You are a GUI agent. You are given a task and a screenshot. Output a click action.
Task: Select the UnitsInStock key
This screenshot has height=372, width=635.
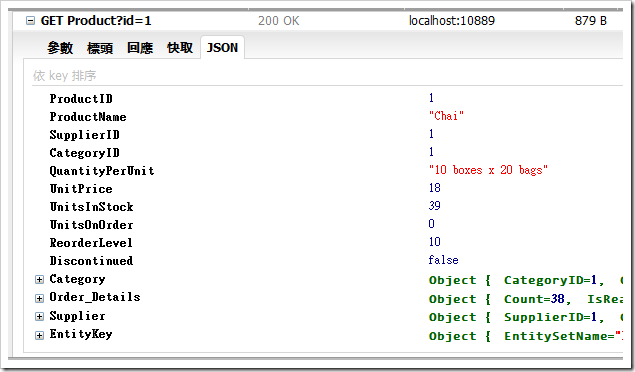click(92, 207)
